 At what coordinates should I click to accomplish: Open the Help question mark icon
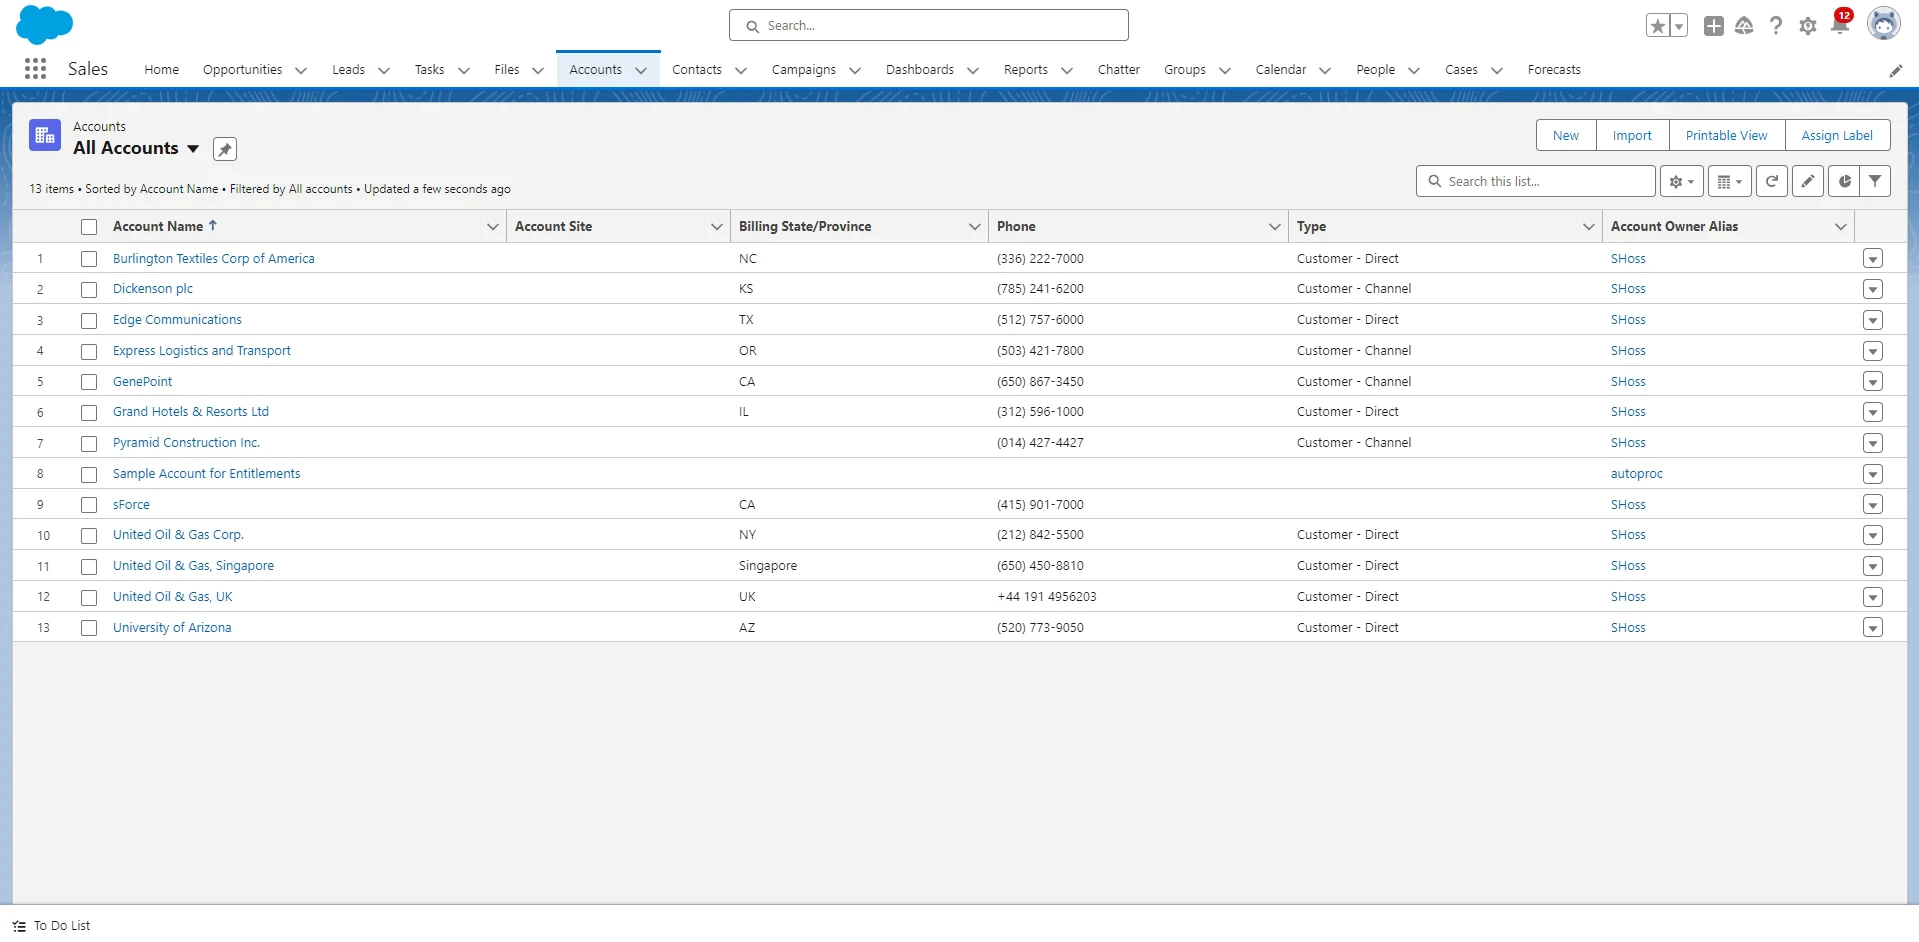(1776, 26)
